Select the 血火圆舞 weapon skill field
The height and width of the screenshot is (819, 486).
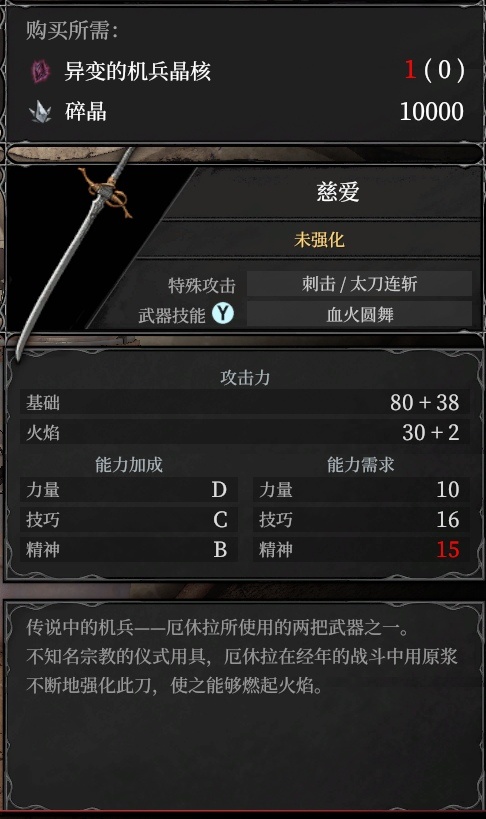(359, 314)
